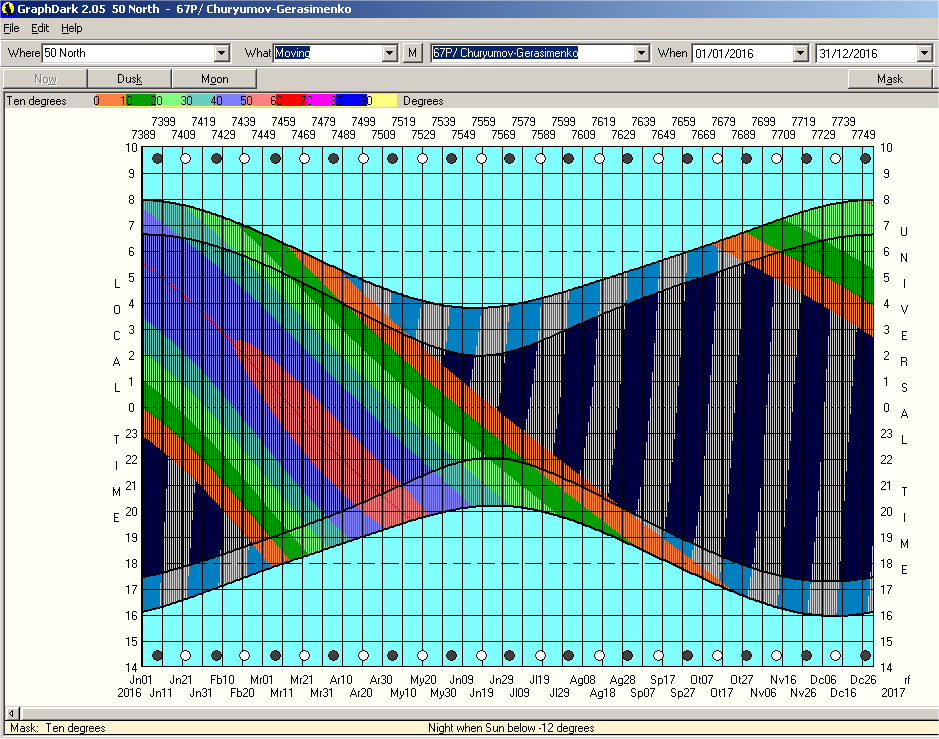Click the first white full-moon circle in top row

[x=185, y=158]
